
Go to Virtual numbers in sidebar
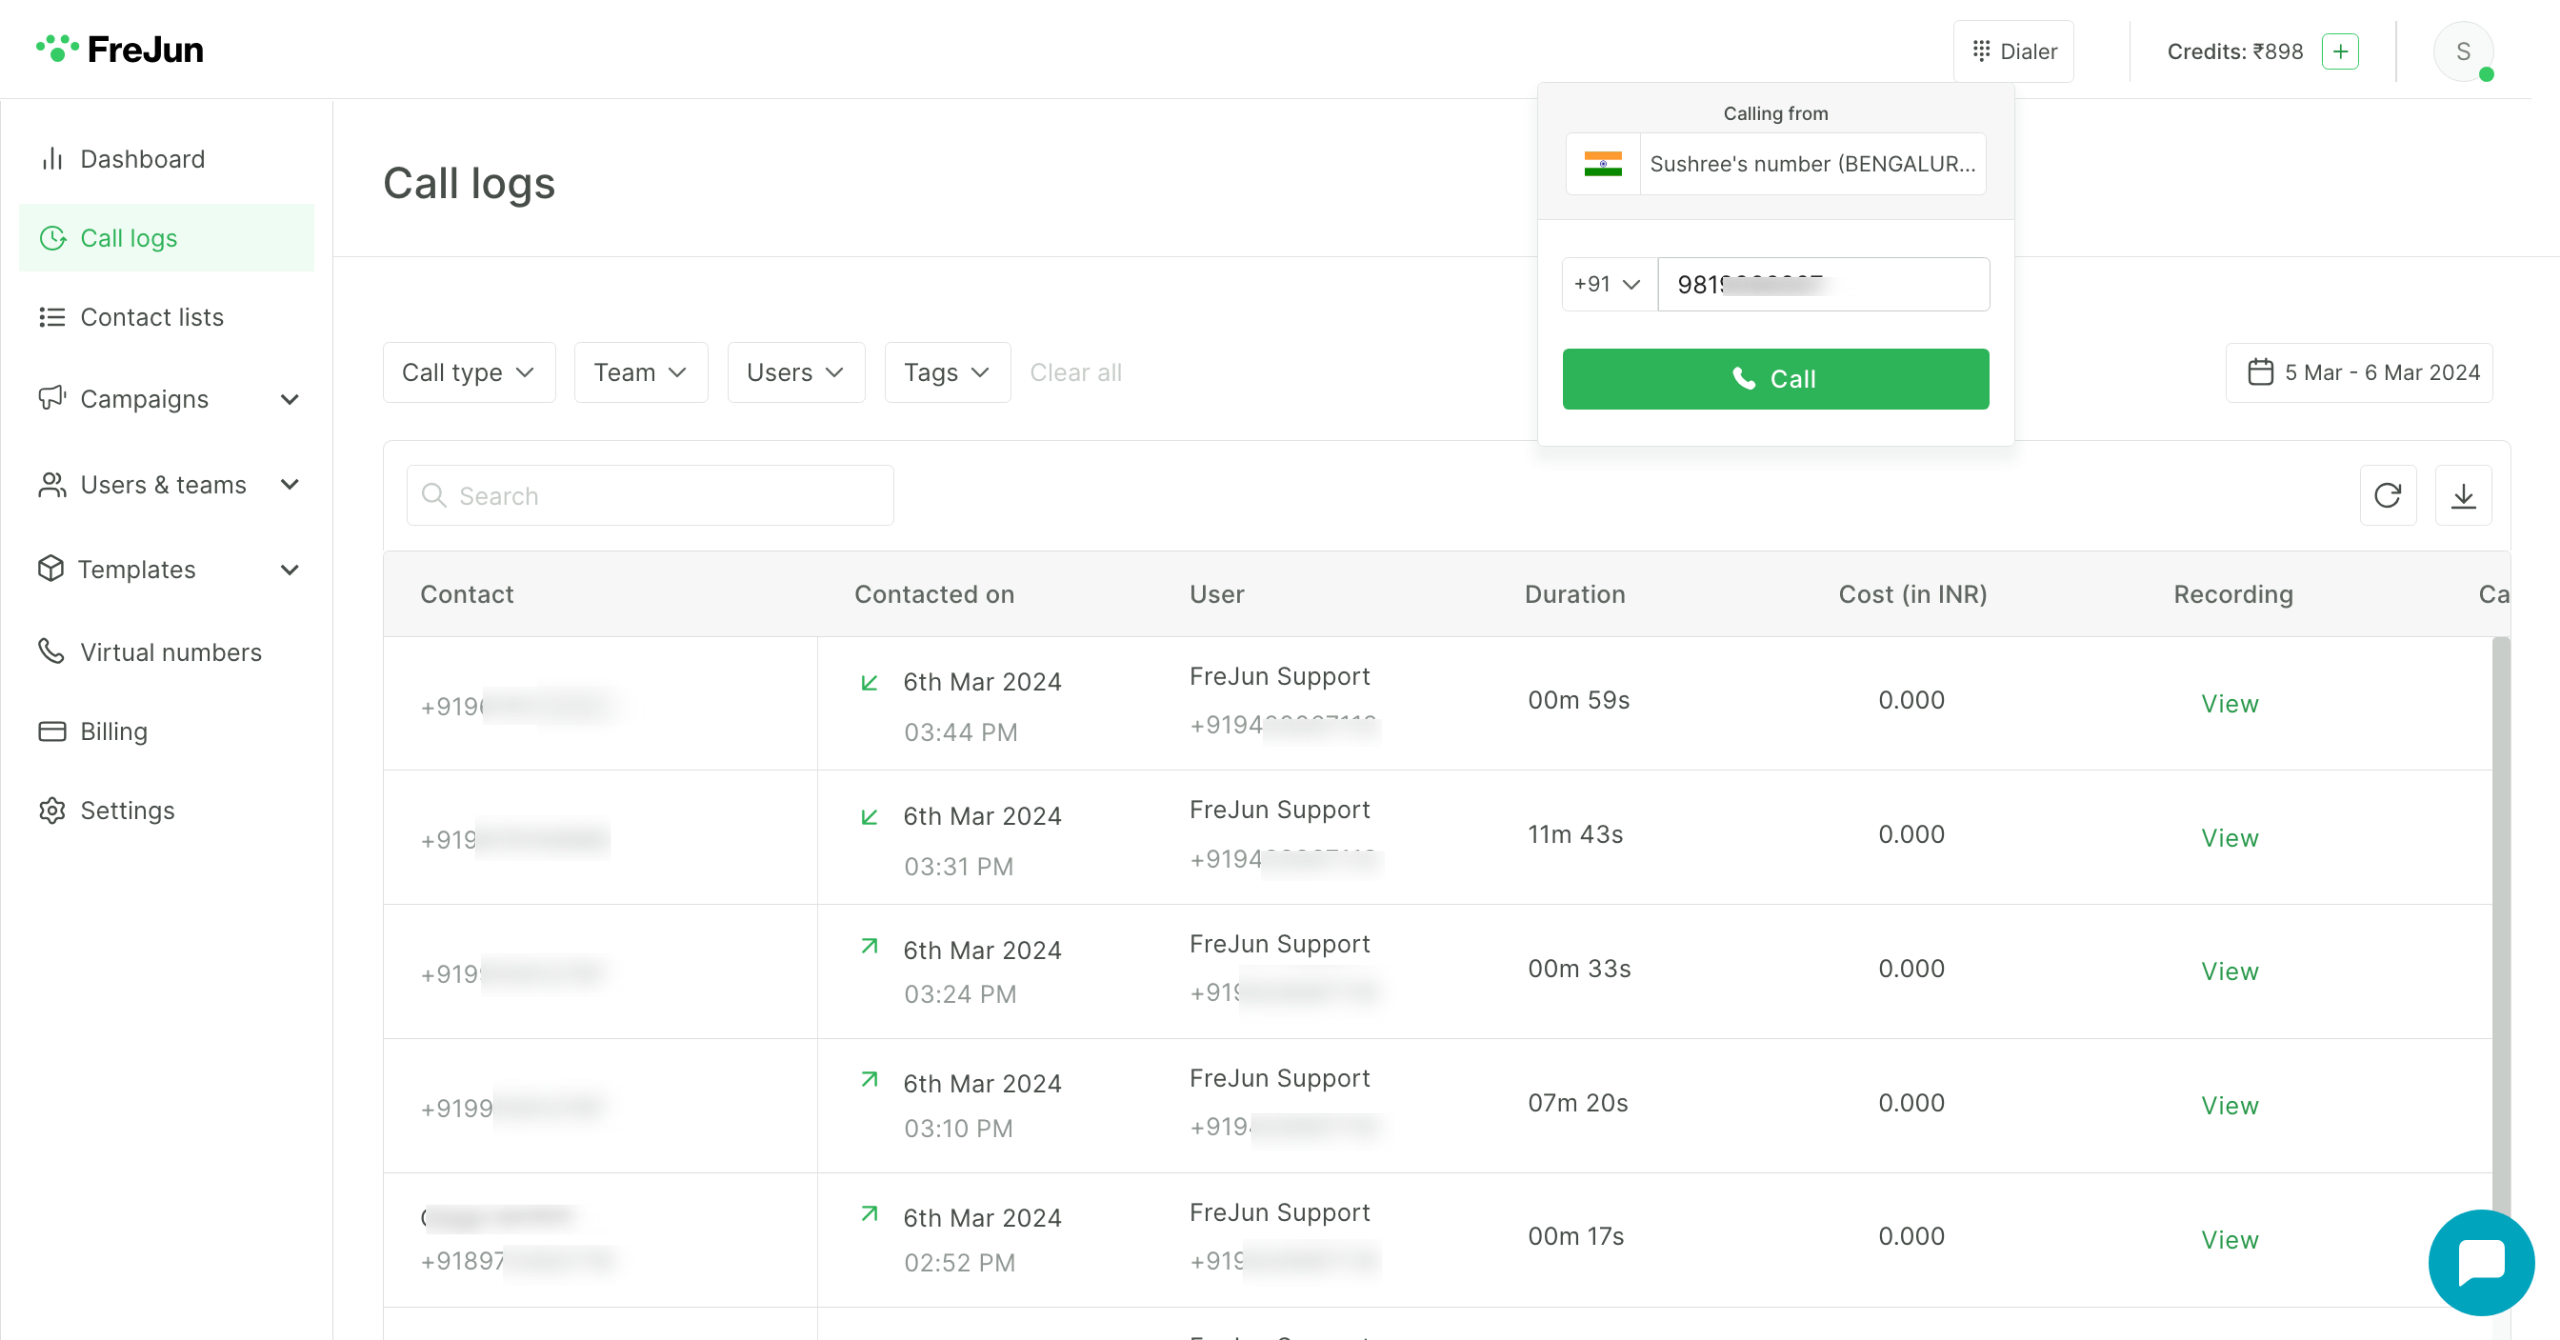point(170,652)
